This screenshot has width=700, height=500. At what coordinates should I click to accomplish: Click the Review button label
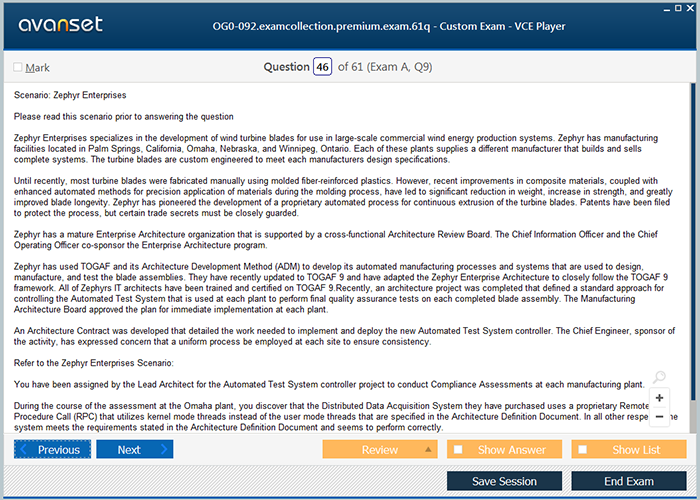pos(379,450)
